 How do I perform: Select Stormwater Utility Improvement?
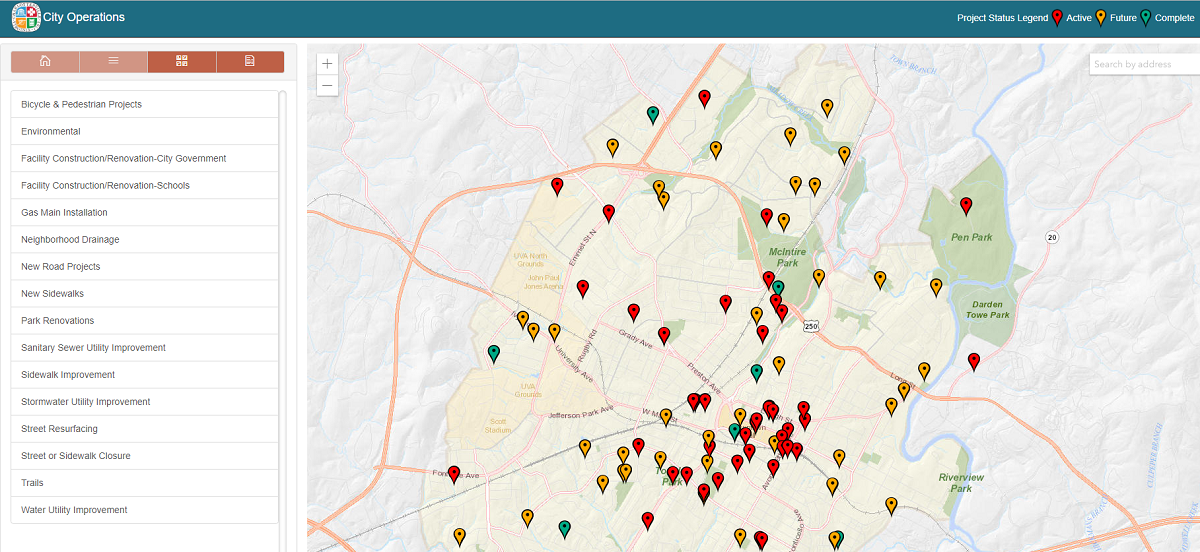pos(144,401)
